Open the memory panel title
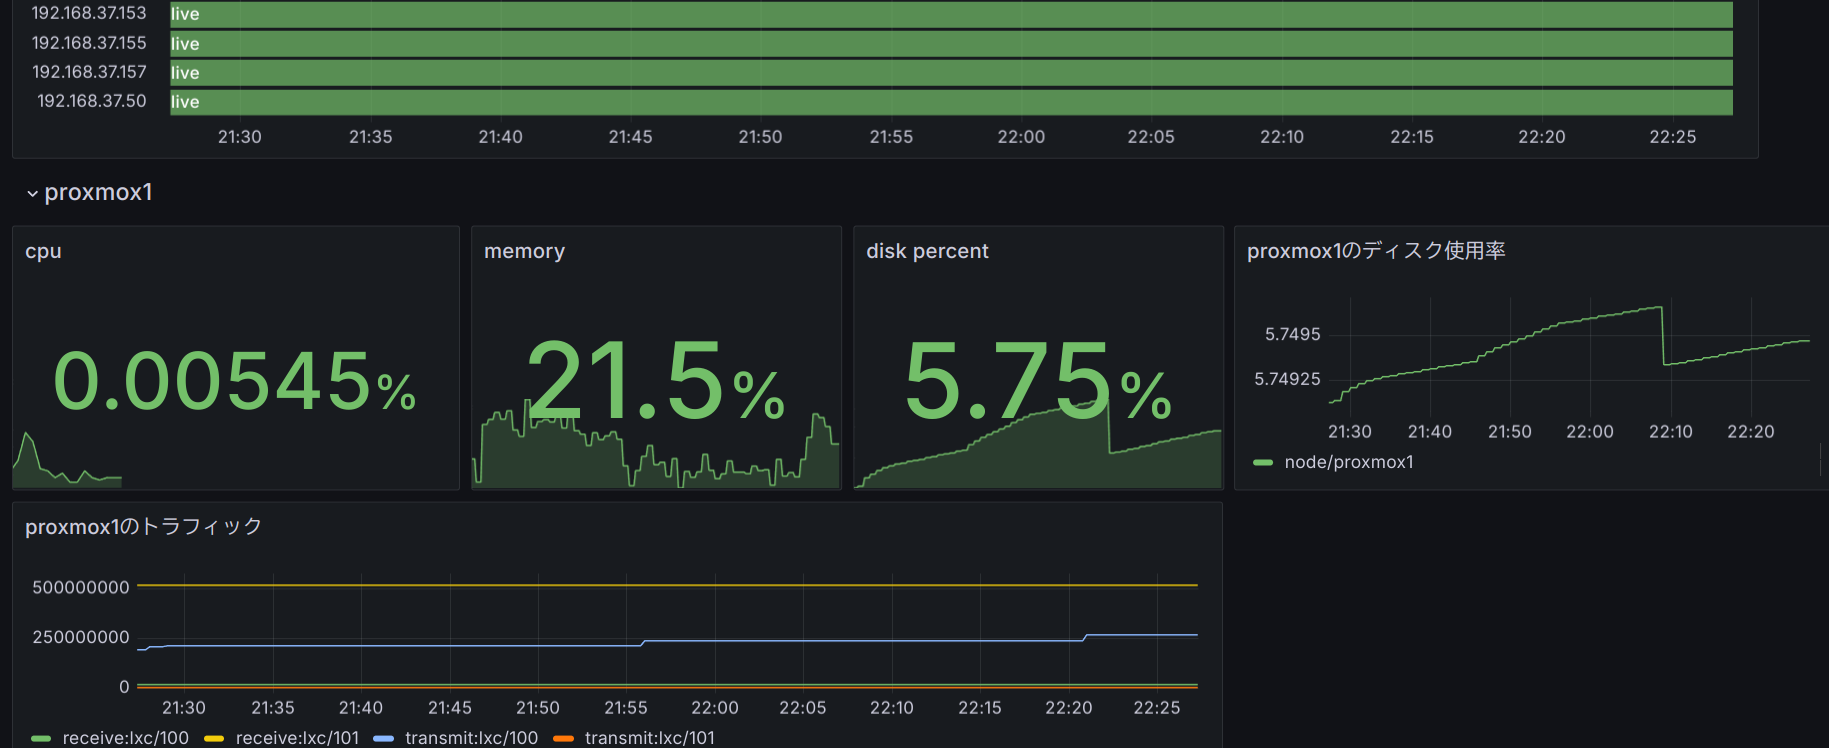 (x=524, y=251)
